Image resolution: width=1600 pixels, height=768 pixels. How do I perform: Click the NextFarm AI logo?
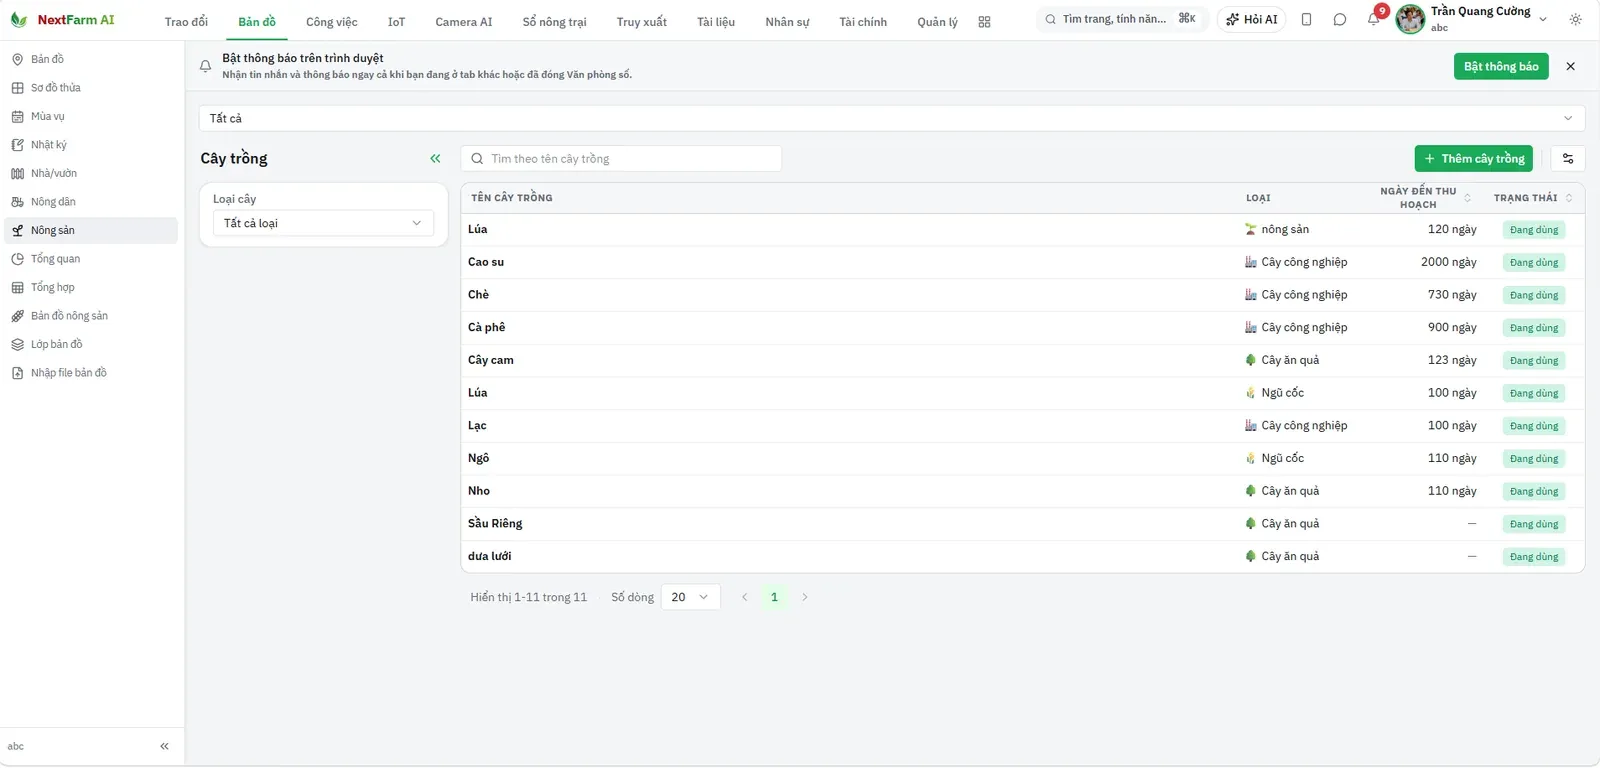pyautogui.click(x=62, y=20)
